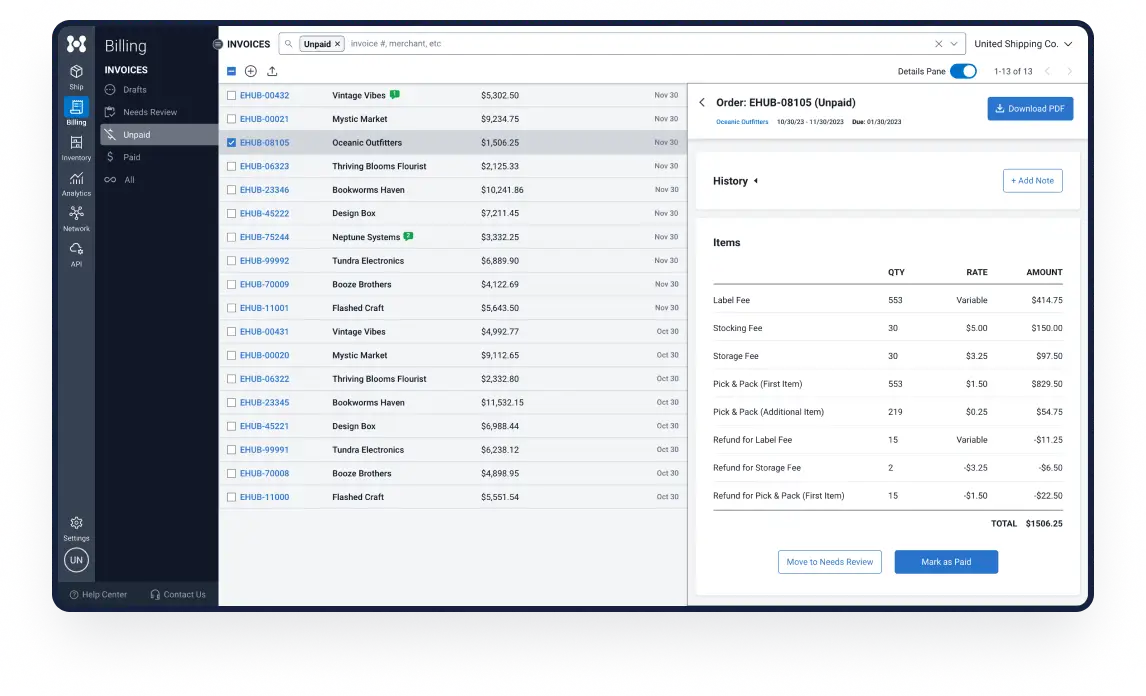
Task: Uncheck invoice EHUB-08105
Action: click(x=231, y=142)
